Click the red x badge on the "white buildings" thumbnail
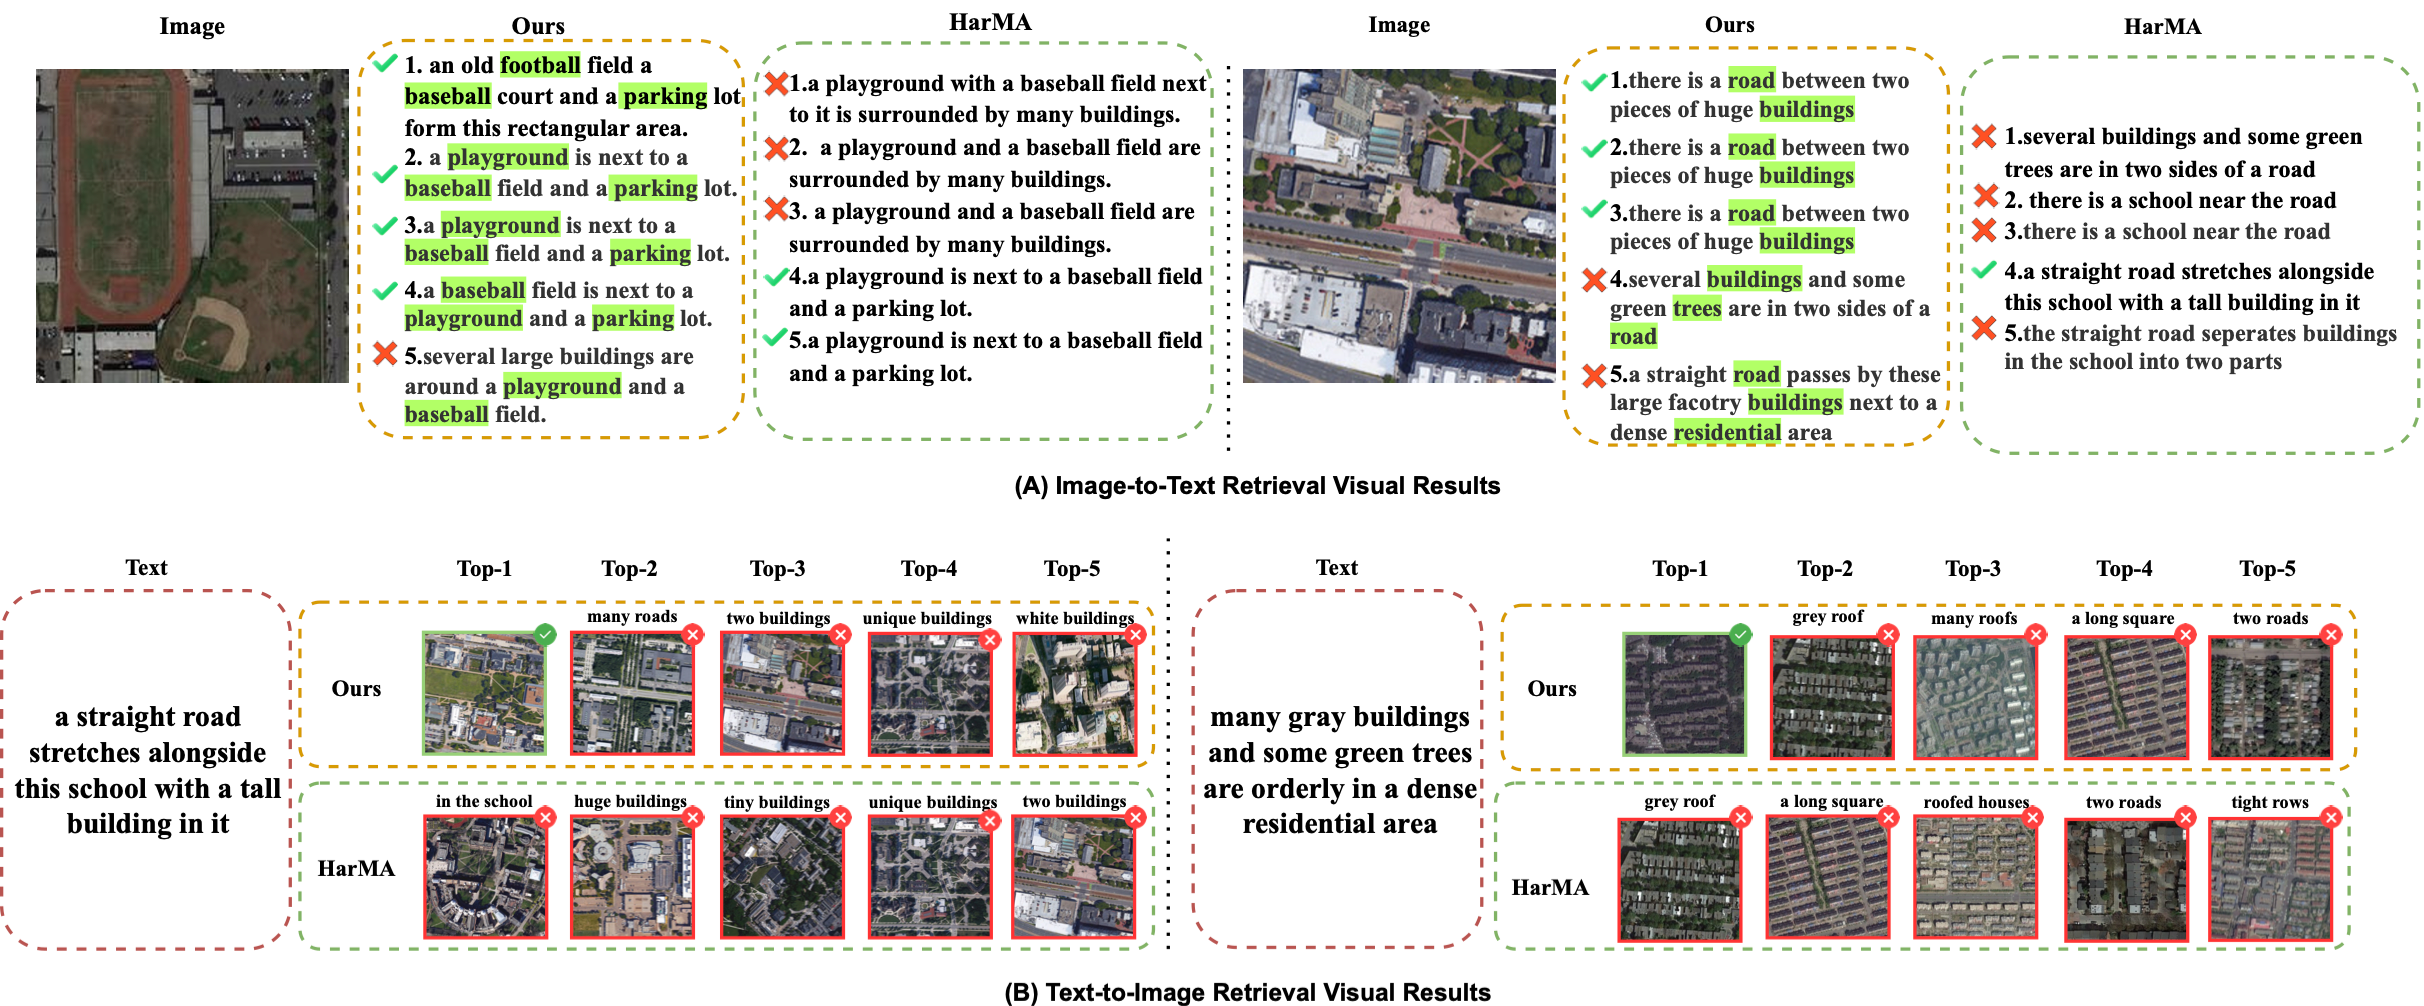The image size is (2424, 1006). click(1135, 635)
